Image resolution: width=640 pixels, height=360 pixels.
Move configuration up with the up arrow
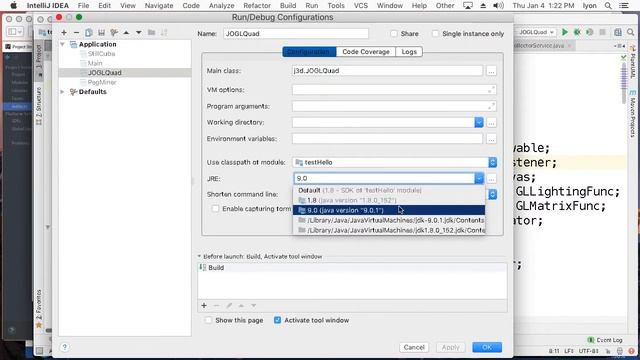[x=127, y=32]
